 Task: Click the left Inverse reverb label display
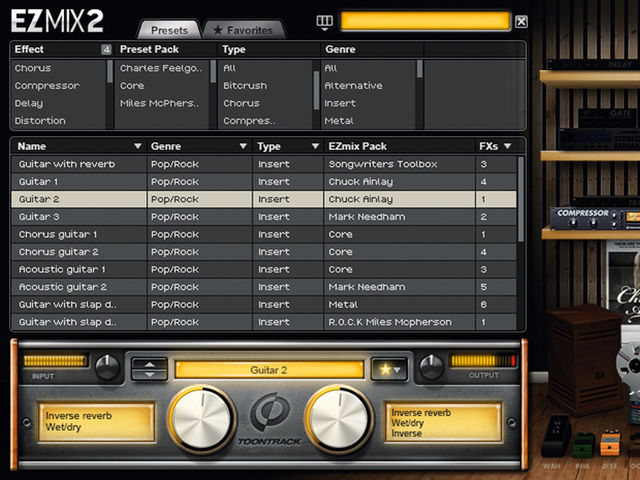click(96, 422)
